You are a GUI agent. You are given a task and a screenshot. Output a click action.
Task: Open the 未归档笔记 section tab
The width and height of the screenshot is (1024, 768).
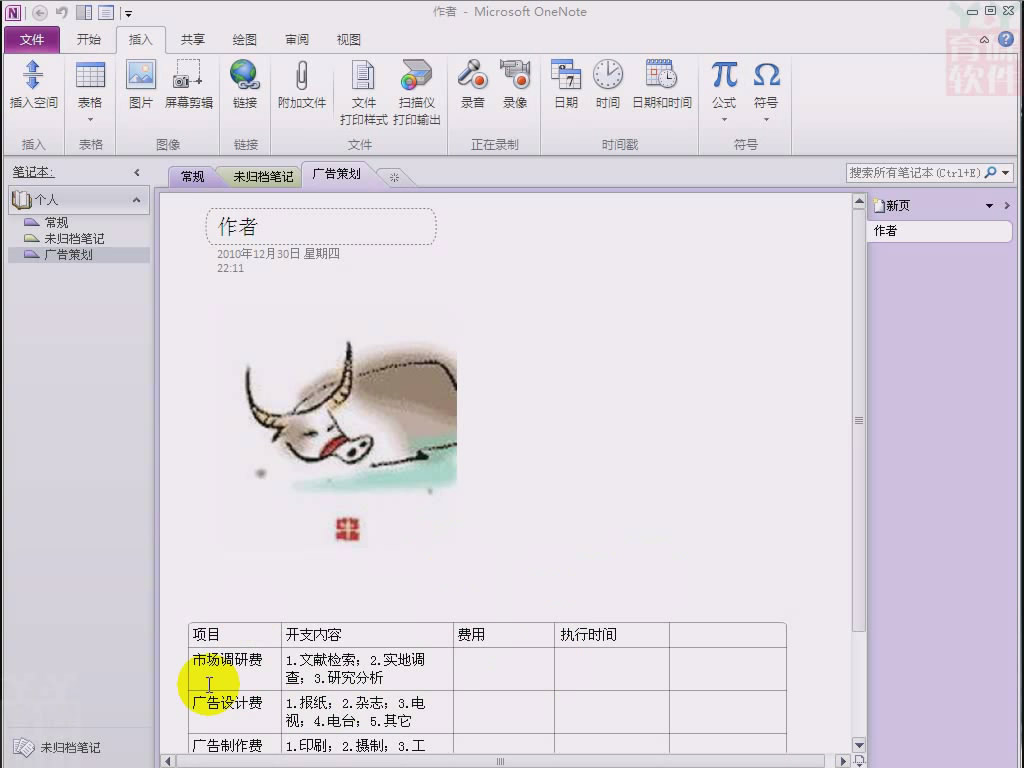click(263, 176)
